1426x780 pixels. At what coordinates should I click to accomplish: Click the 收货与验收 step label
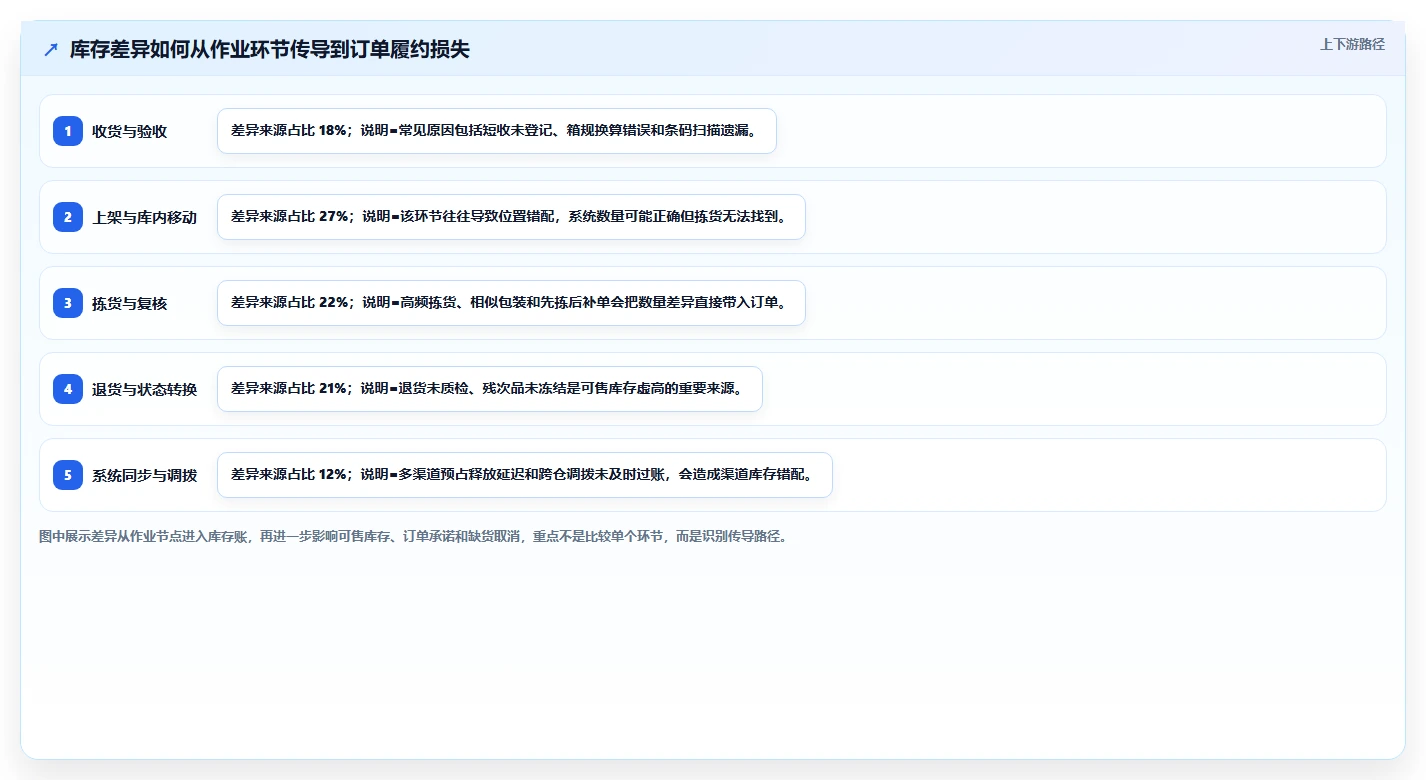tap(129, 132)
